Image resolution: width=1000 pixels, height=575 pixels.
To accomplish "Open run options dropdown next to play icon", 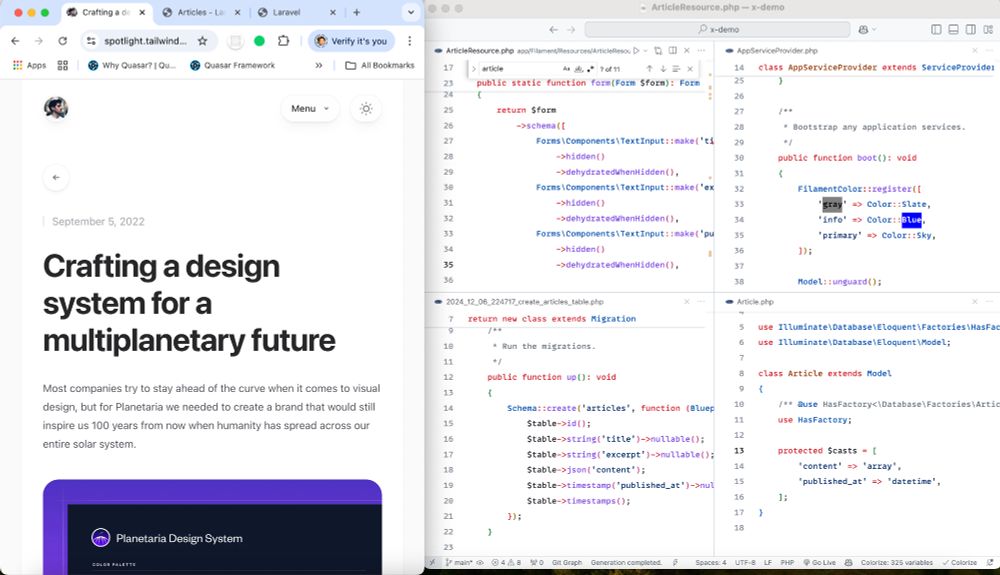I will 645,50.
